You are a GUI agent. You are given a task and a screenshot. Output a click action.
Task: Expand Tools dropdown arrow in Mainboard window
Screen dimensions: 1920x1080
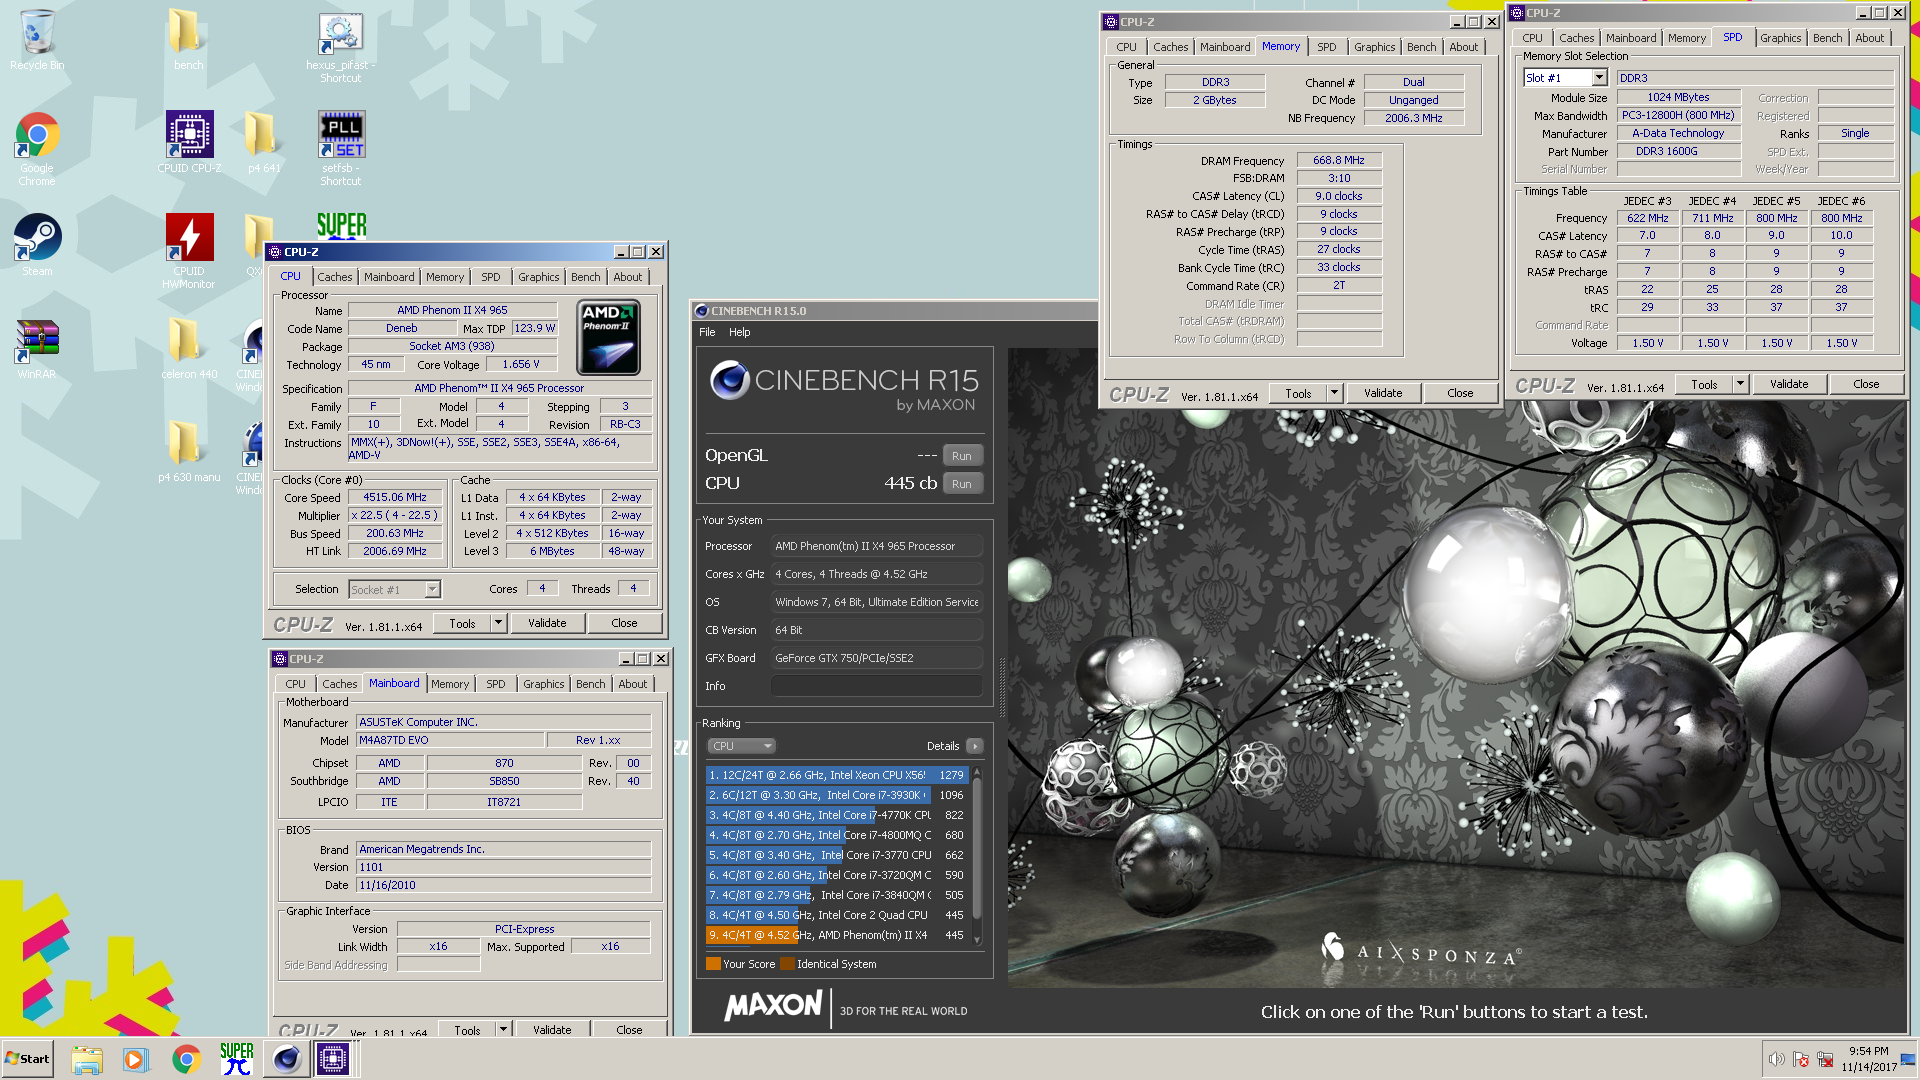pos(503,1029)
